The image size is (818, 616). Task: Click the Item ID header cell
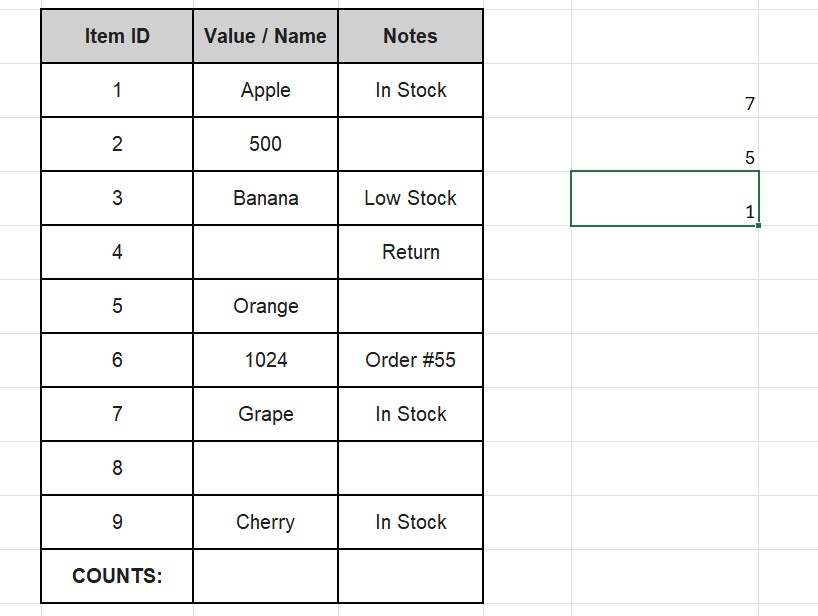tap(117, 37)
